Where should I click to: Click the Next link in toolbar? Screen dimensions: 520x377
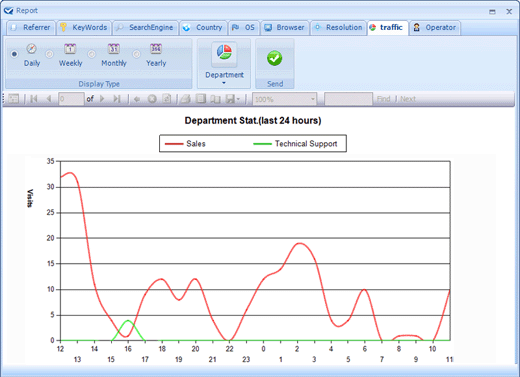pos(408,99)
